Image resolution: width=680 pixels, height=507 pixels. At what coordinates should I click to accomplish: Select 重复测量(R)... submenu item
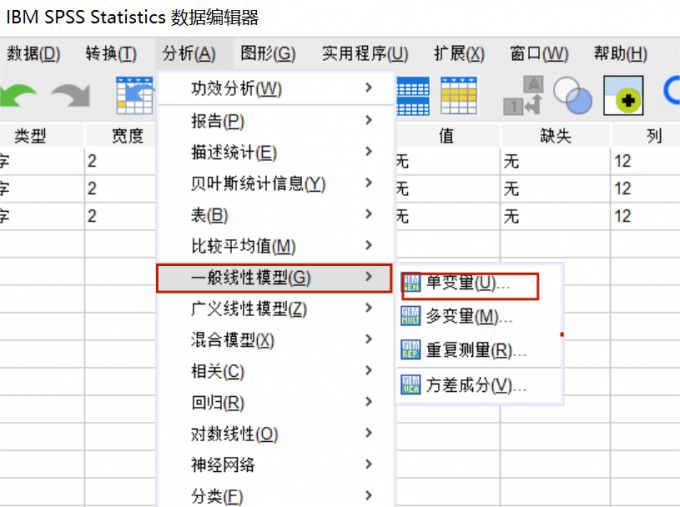click(480, 350)
